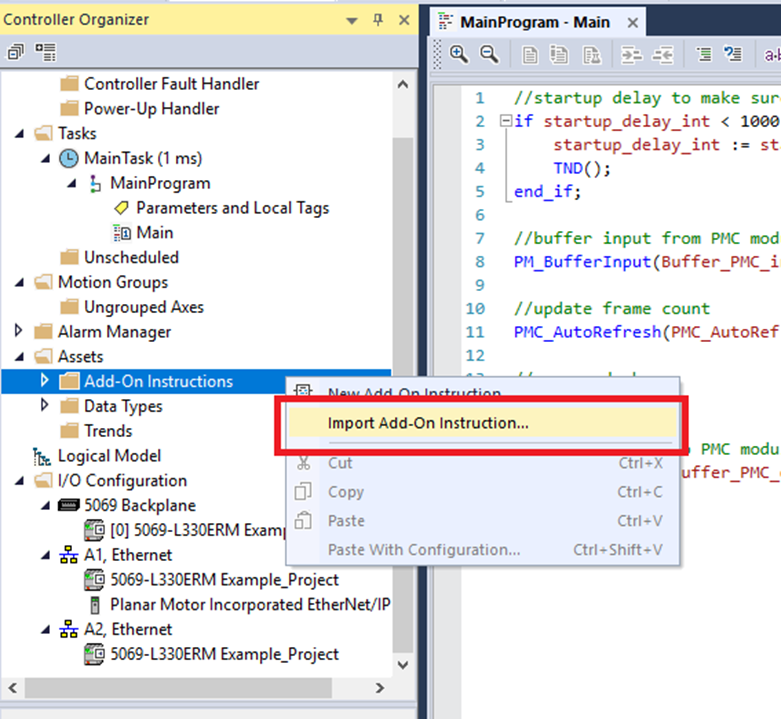Click the zoom out magnifier icon

489,55
